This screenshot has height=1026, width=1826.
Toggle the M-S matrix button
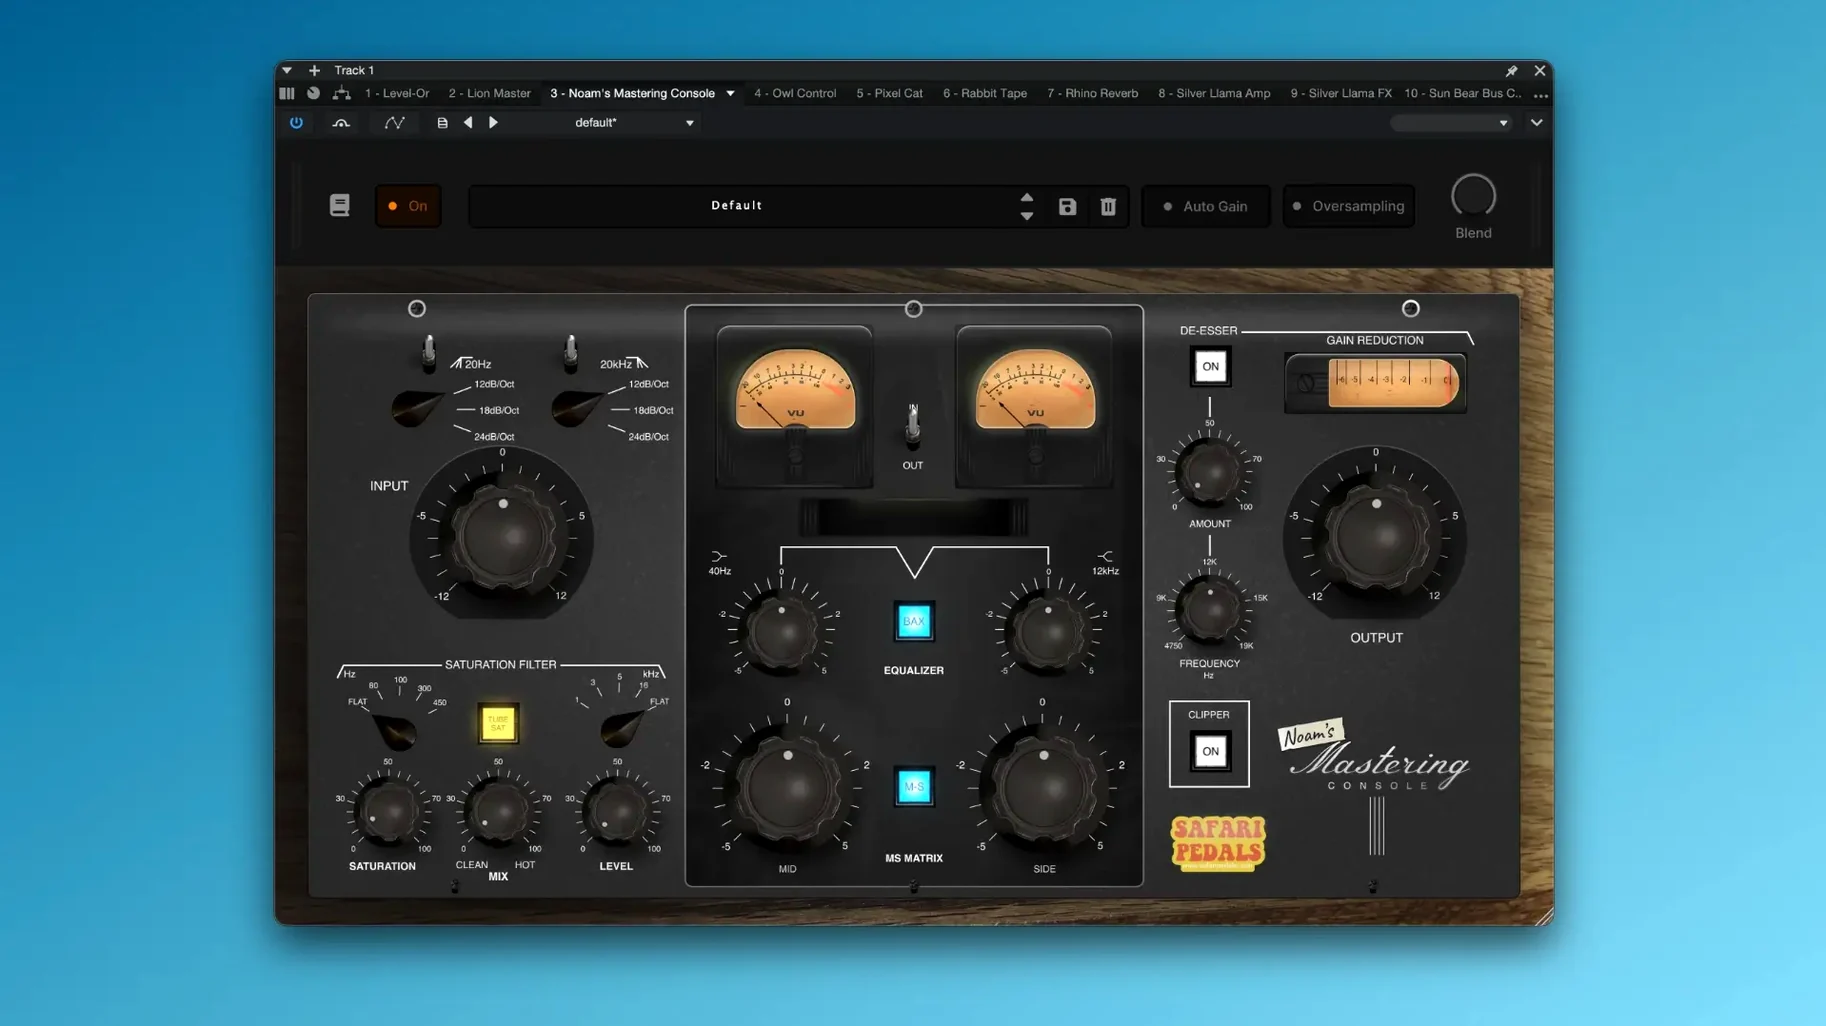(x=914, y=787)
